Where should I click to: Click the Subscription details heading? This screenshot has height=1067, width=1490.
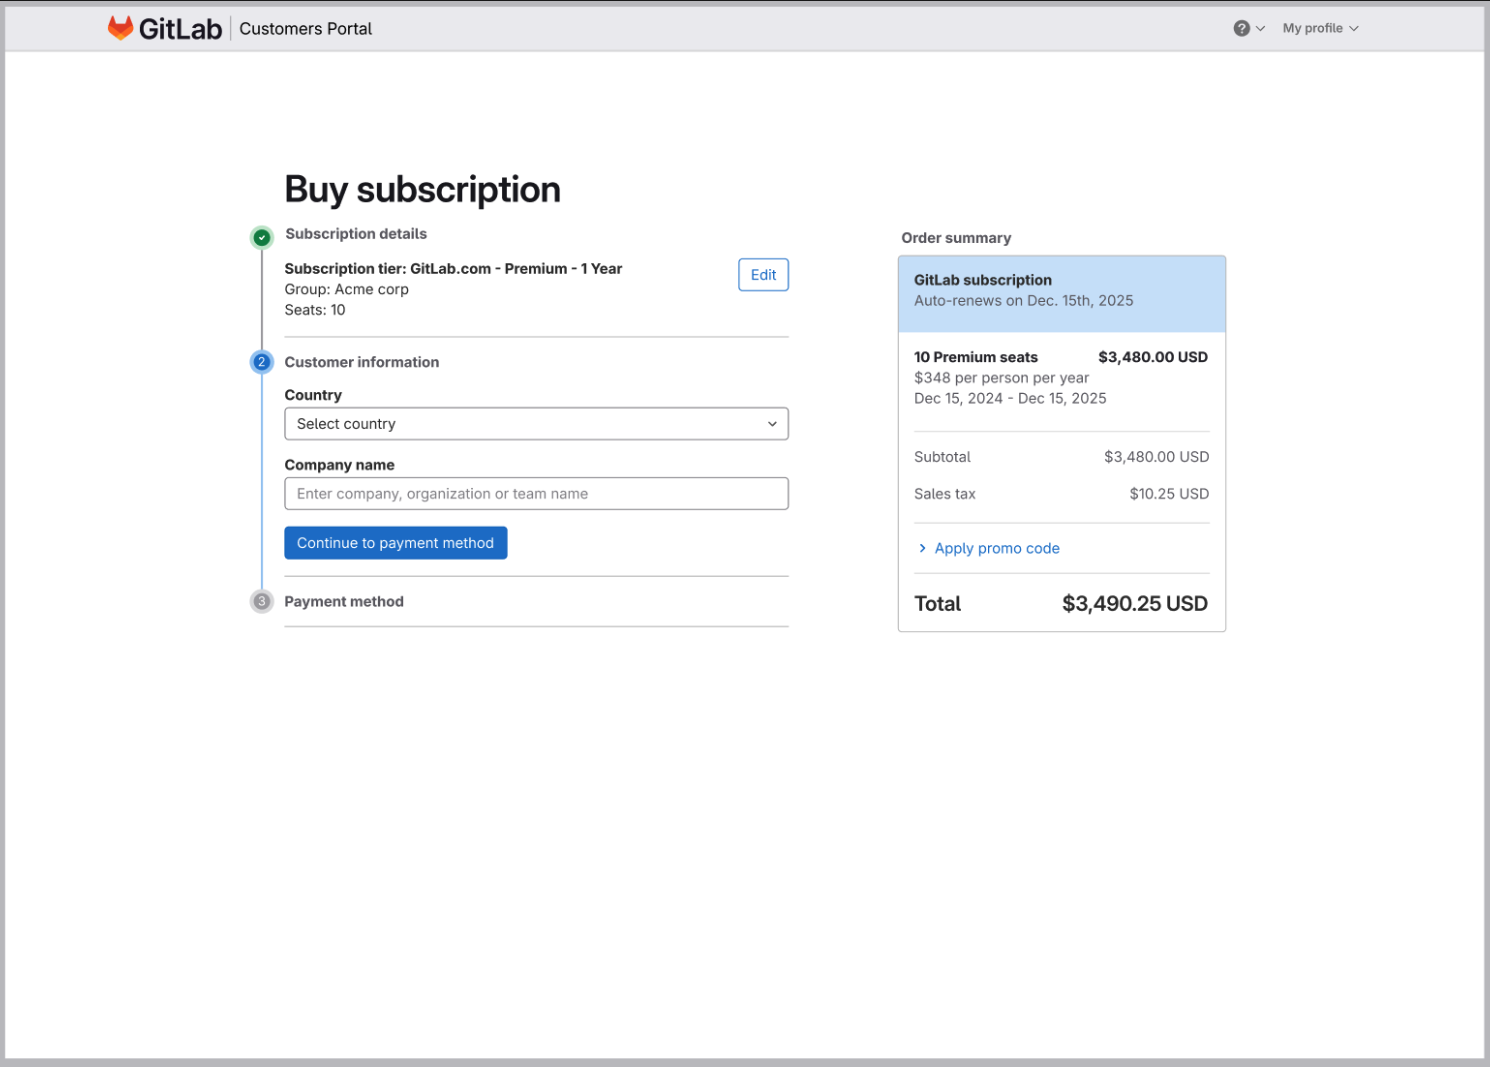[x=356, y=234]
